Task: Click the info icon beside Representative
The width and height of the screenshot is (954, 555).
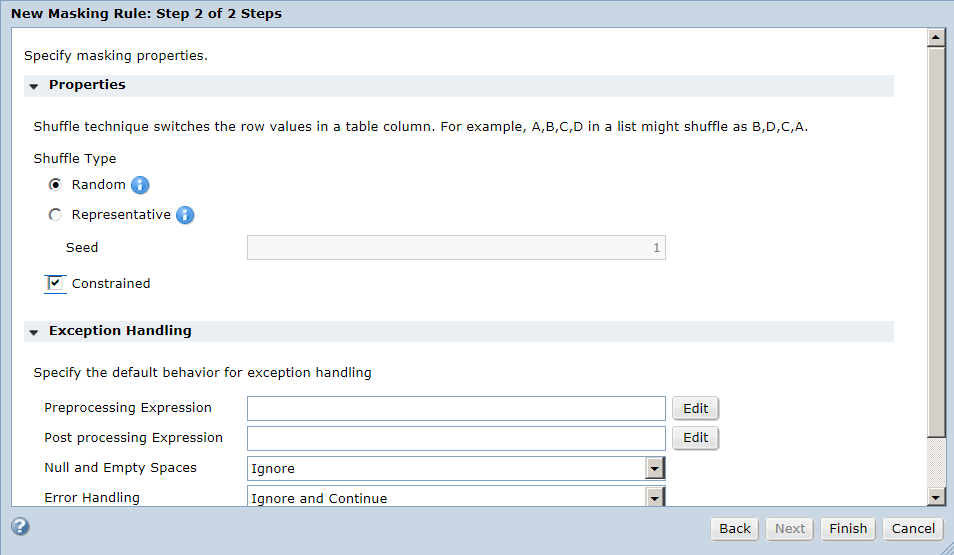Action: pyautogui.click(x=185, y=215)
